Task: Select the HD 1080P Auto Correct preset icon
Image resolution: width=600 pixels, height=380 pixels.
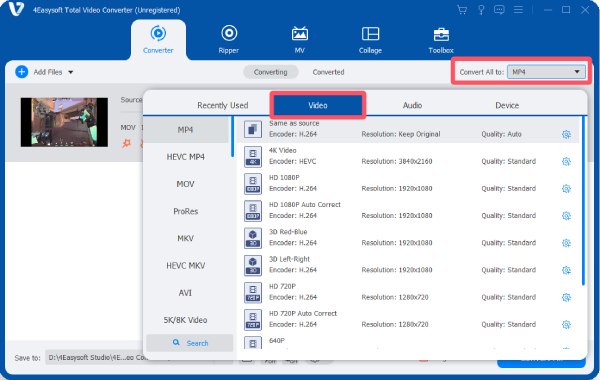Action: 253,211
